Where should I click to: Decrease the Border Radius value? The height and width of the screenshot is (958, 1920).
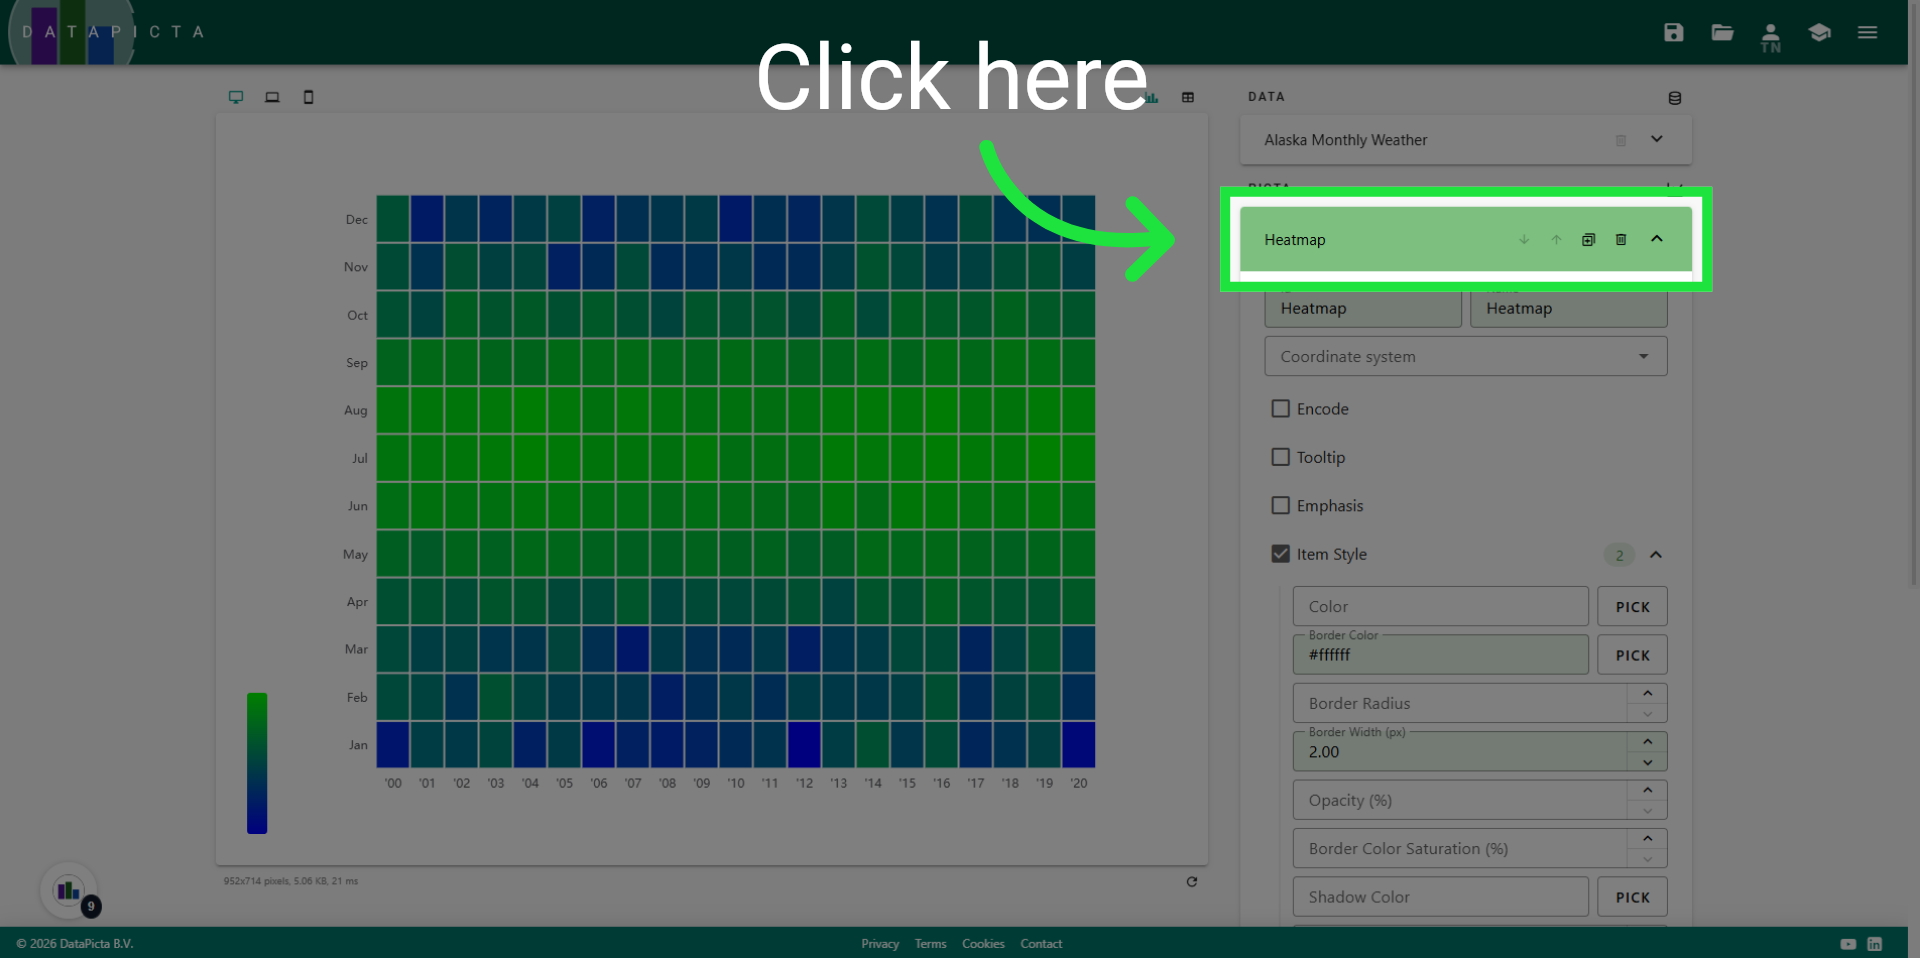coord(1647,713)
